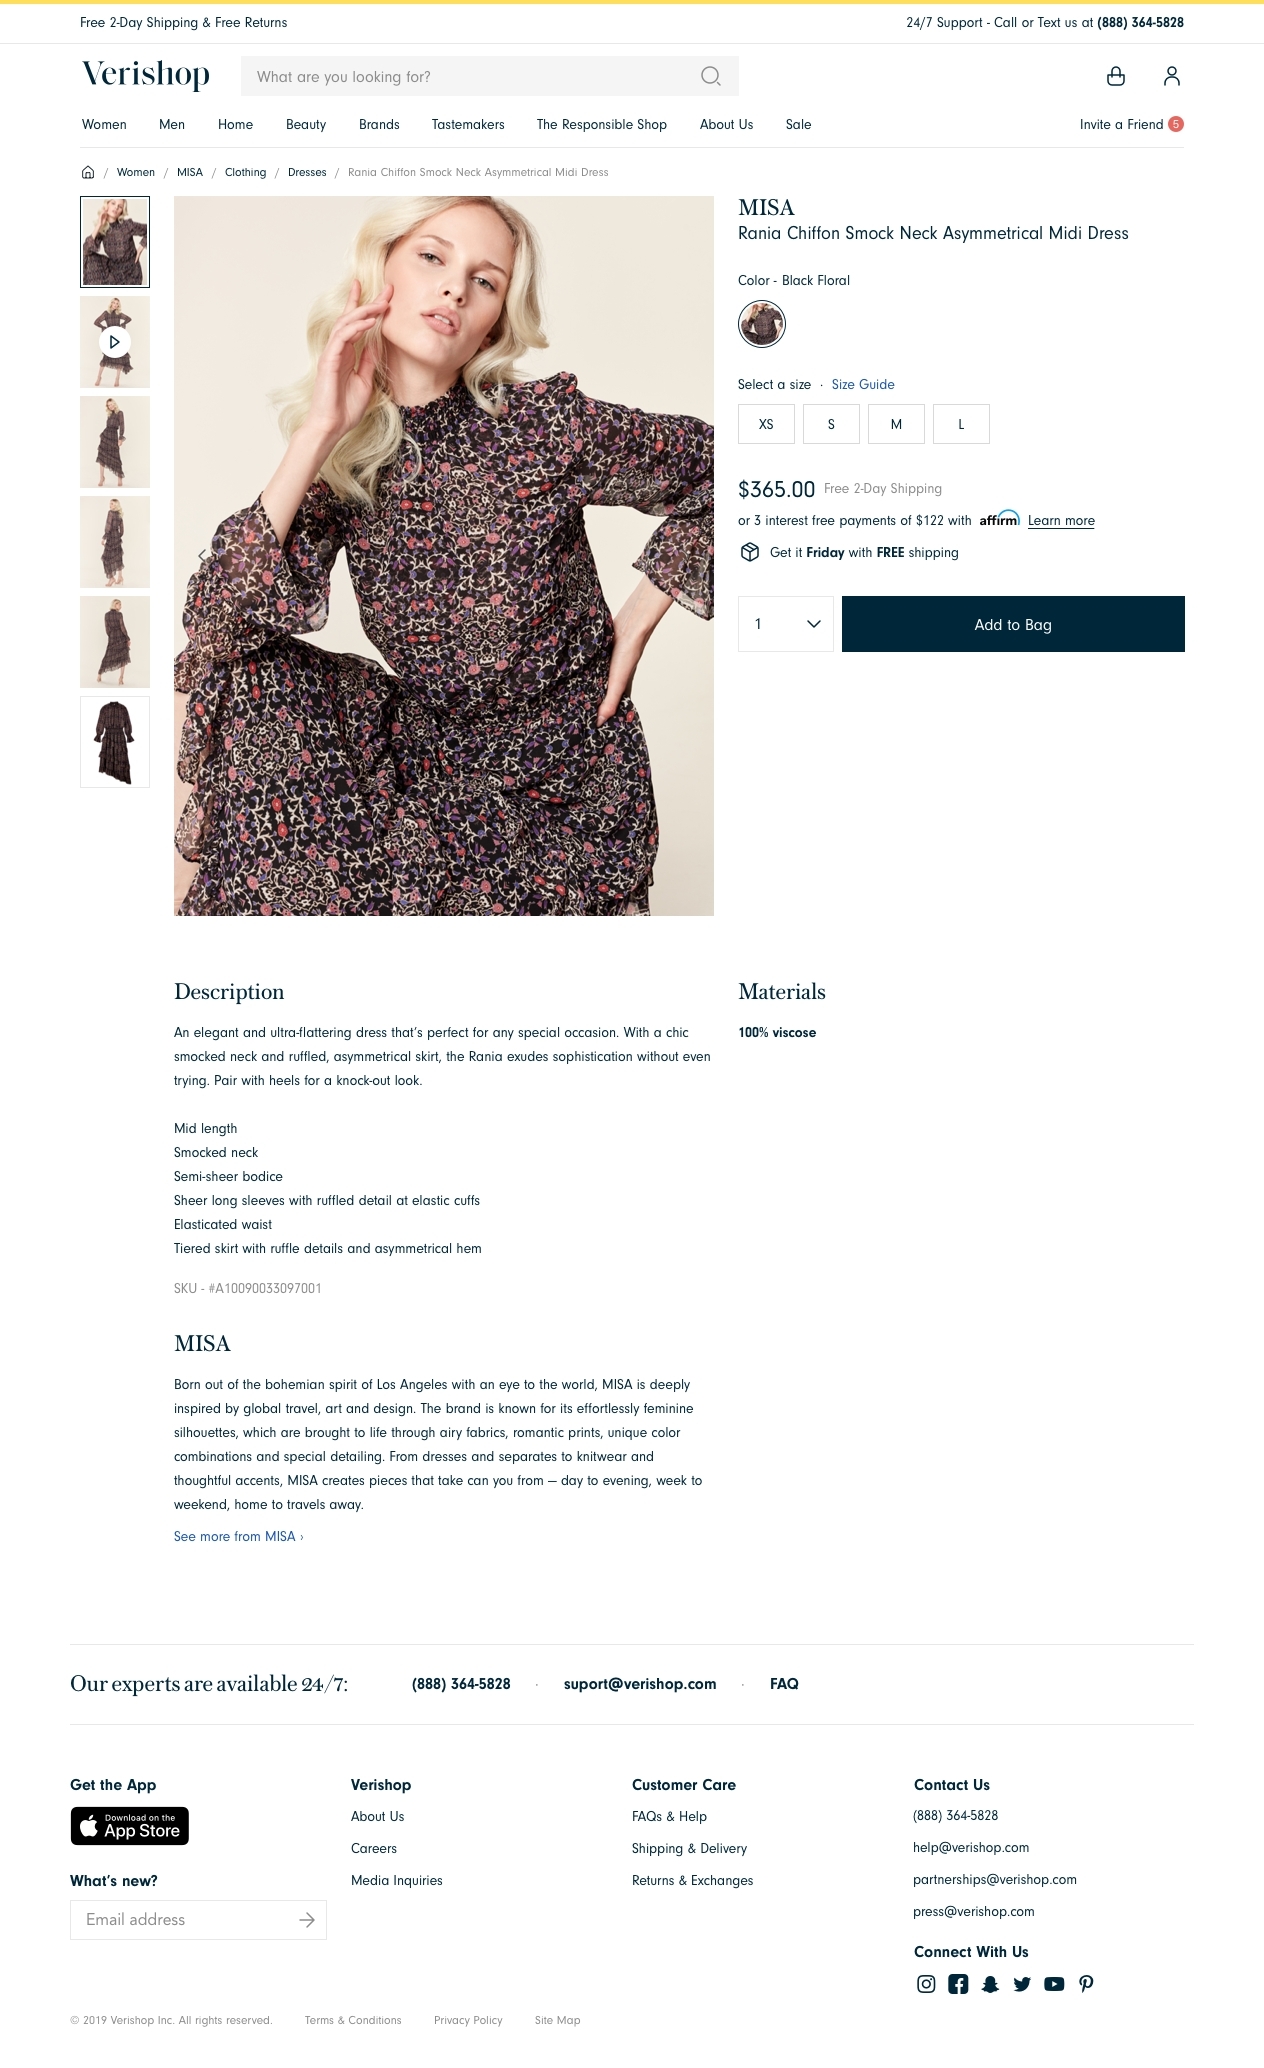Open Verishop's Facebook page
The width and height of the screenshot is (1264, 2068).
tap(958, 1984)
